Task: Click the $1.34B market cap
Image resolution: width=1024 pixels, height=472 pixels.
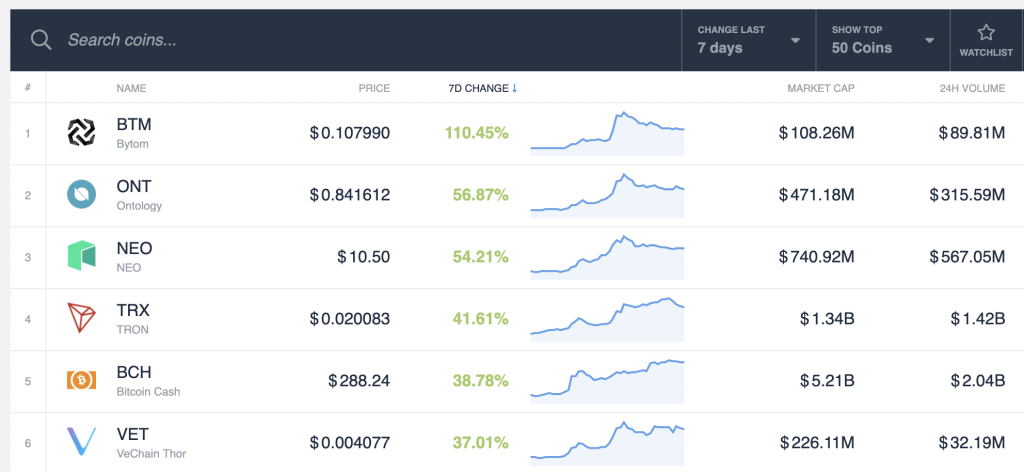Action: (x=827, y=319)
